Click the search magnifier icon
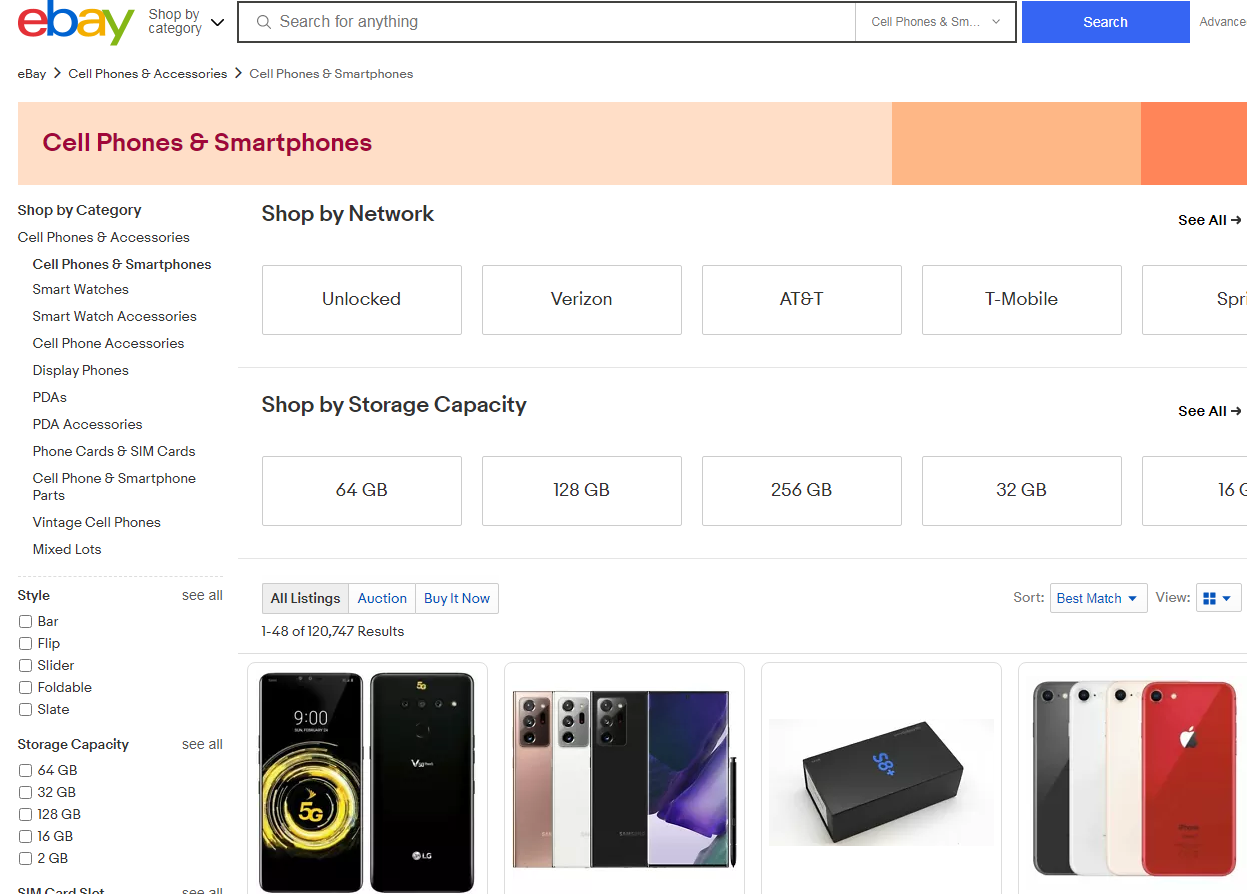Image resolution: width=1247 pixels, height=894 pixels. pos(264,22)
